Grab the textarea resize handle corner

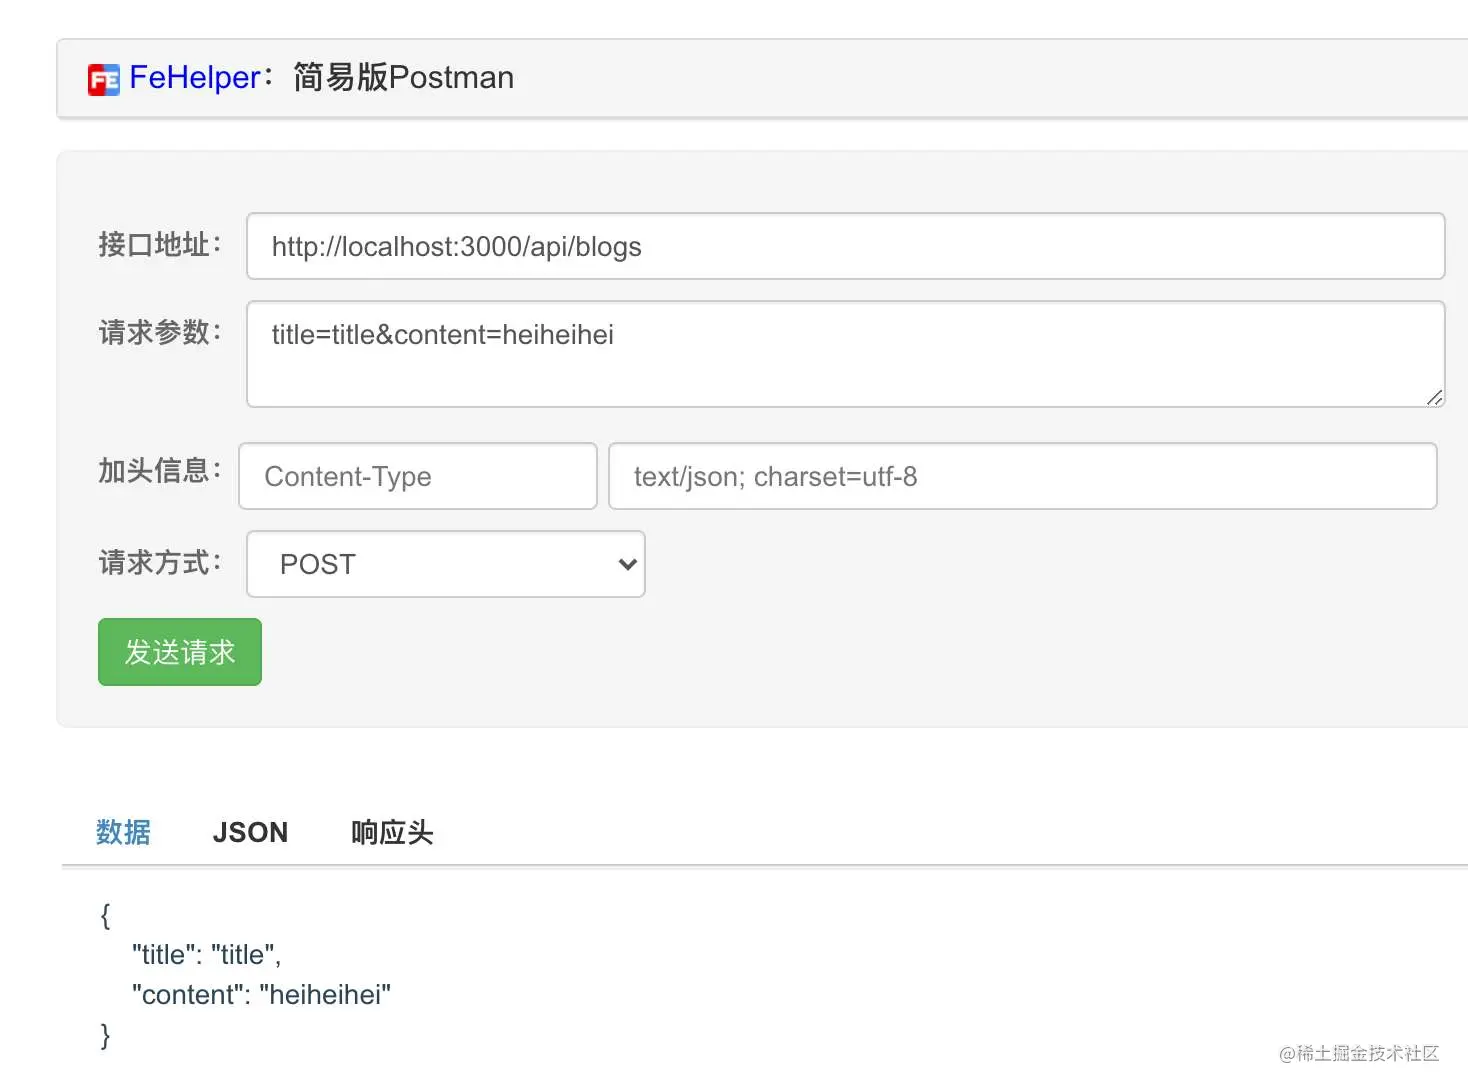coord(1434,397)
